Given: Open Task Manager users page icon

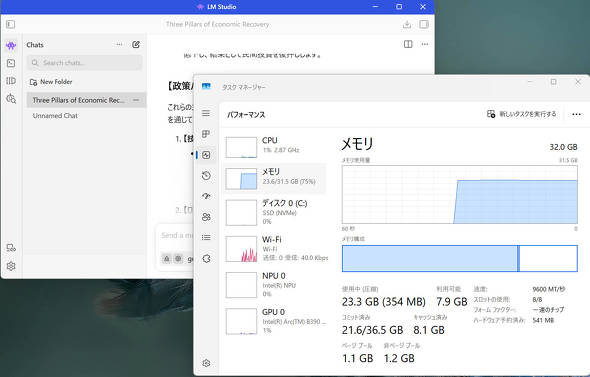Looking at the screenshot, I should click(206, 217).
